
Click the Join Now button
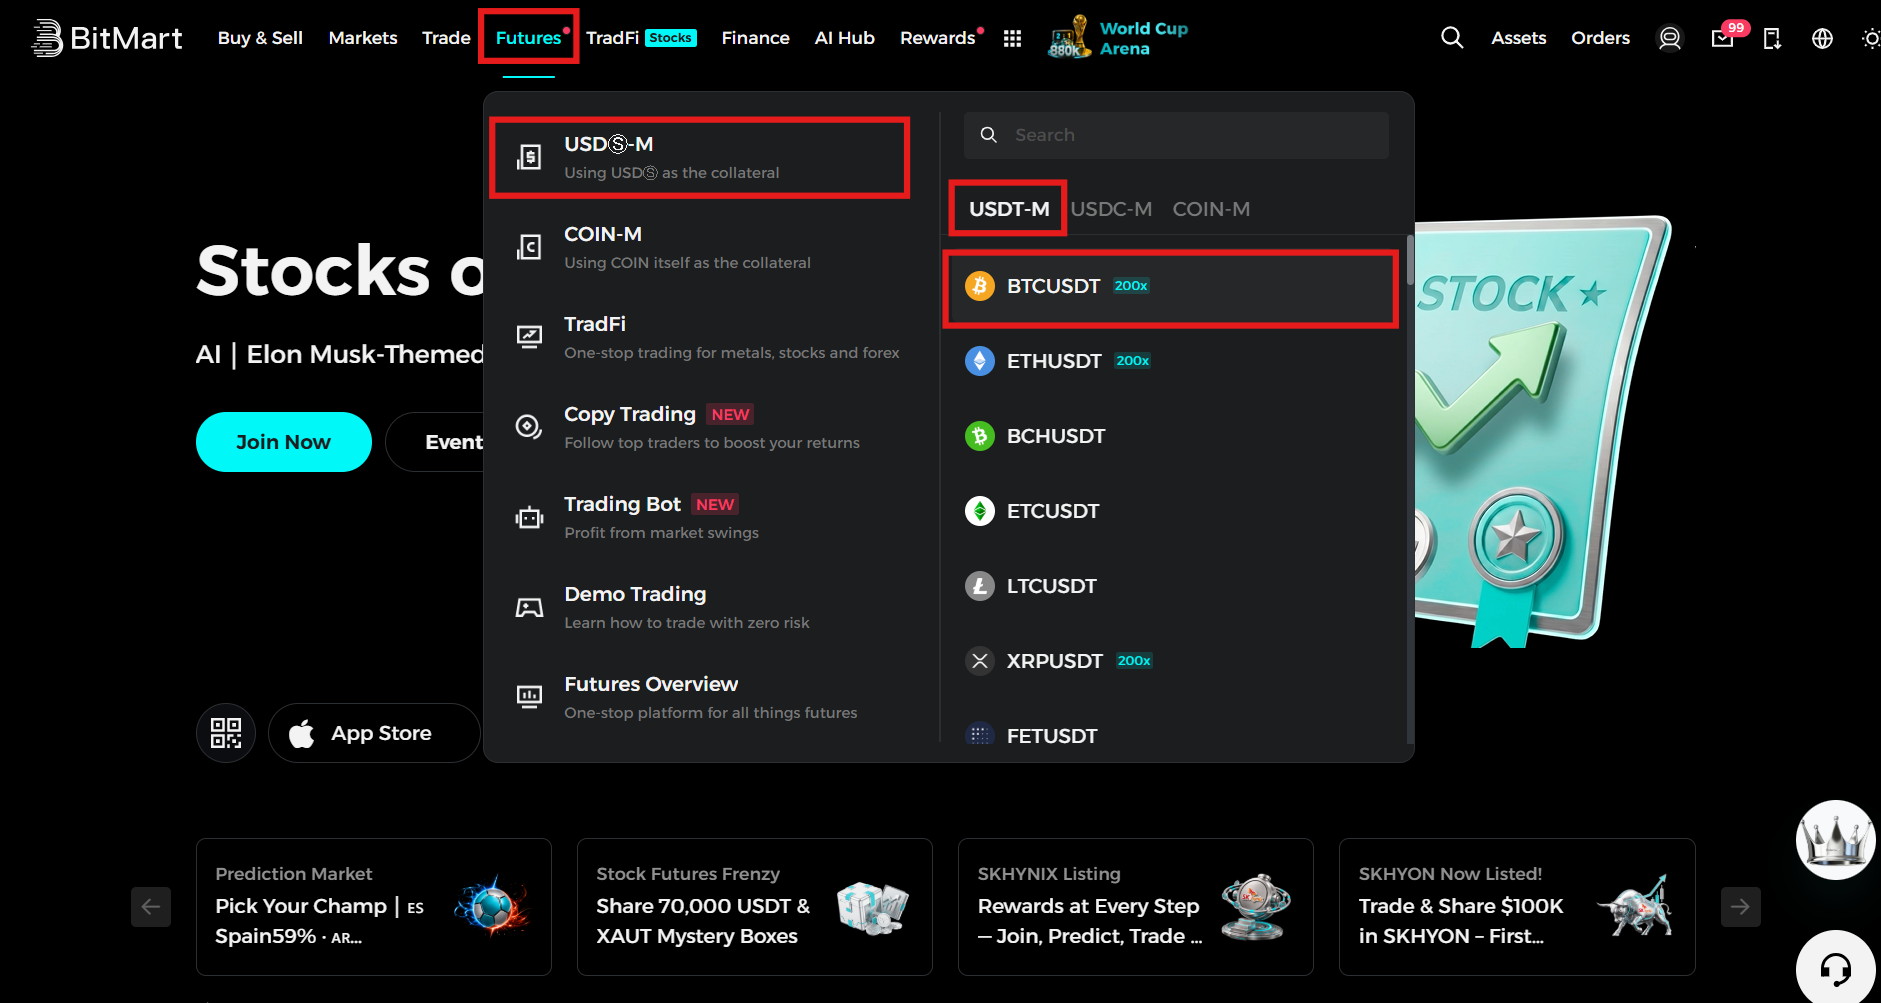[x=284, y=442]
